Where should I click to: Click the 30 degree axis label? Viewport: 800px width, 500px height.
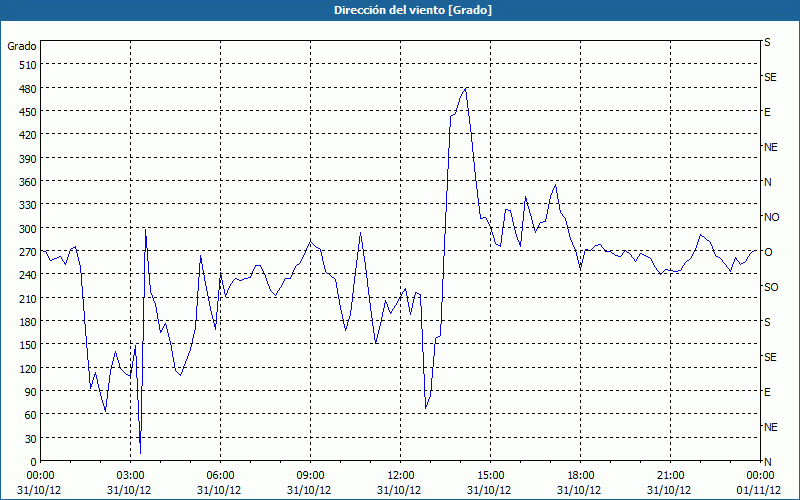[31, 439]
